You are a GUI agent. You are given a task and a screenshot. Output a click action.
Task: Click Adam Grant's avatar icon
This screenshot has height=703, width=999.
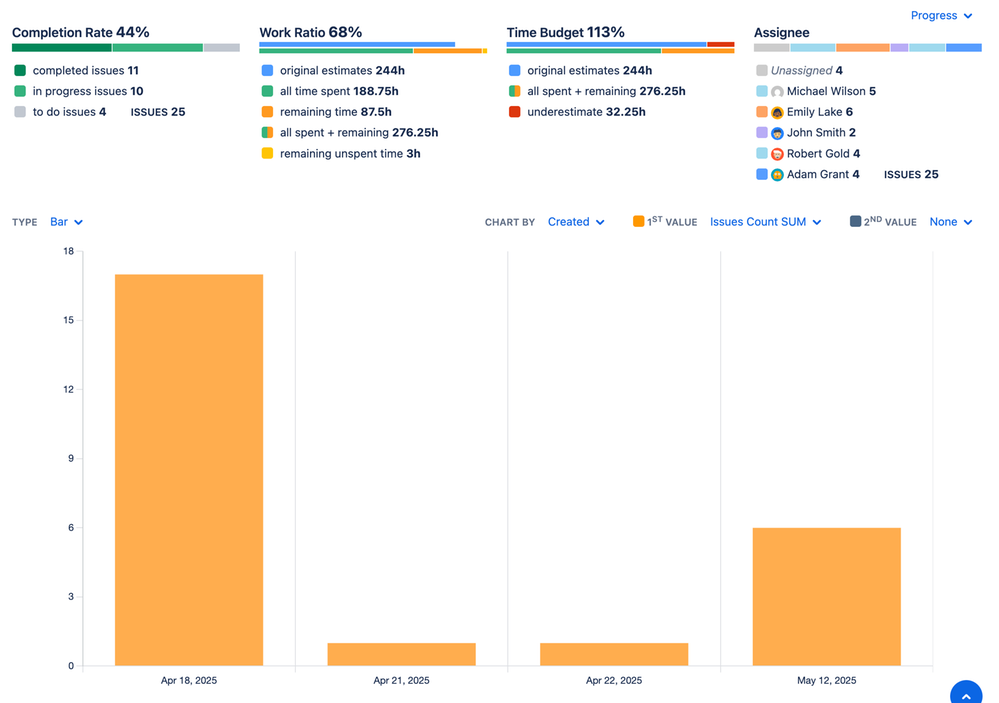click(777, 175)
